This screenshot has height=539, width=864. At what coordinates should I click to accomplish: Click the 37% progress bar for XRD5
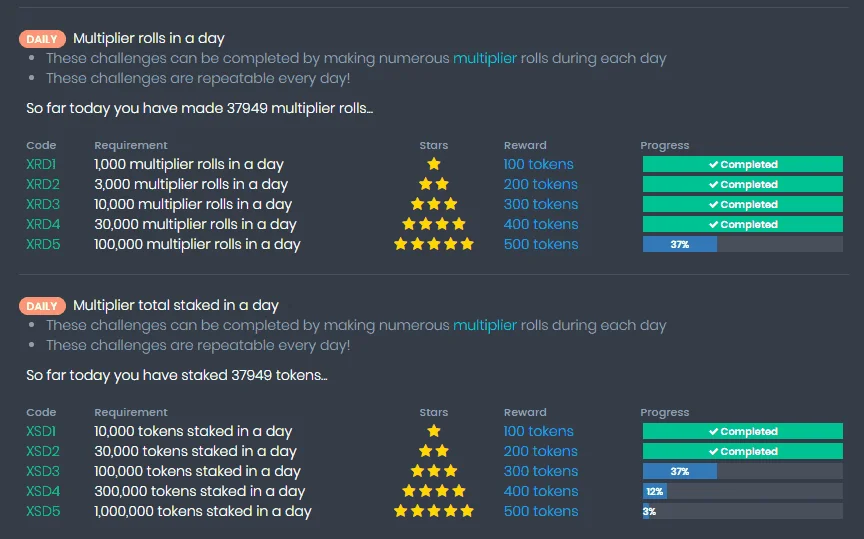coord(742,244)
